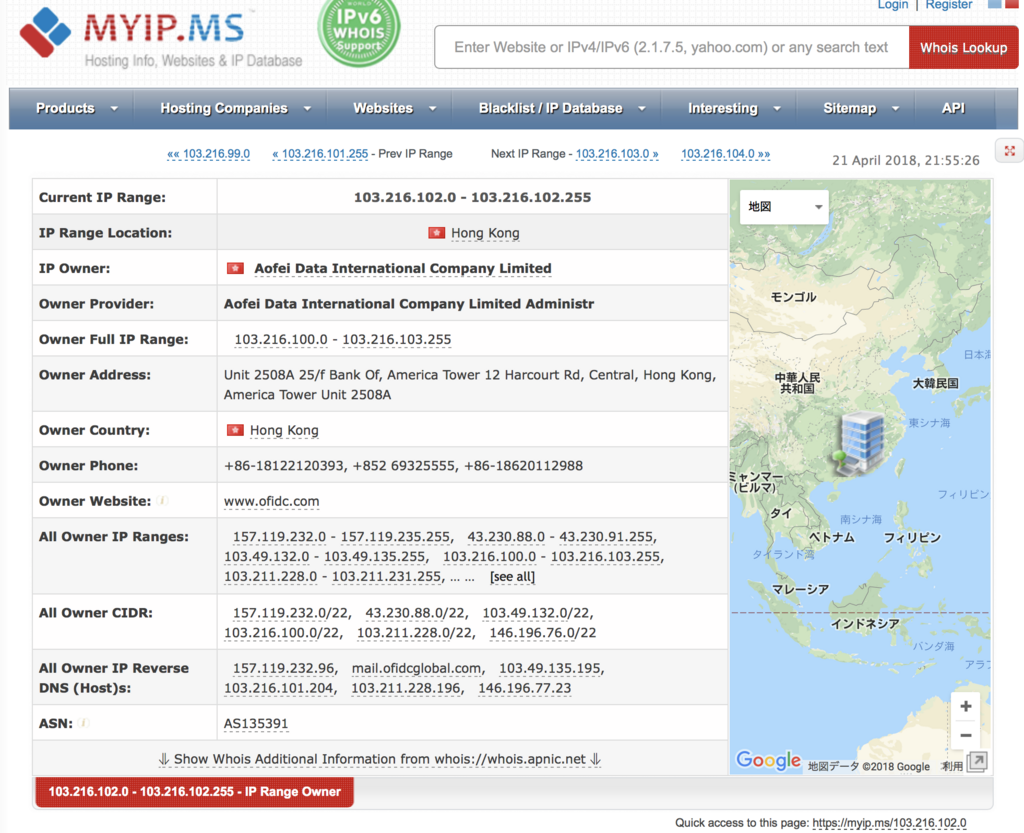Go to previous range 103.216.99.0
Viewport: 1024px width, 833px height.
coord(208,154)
